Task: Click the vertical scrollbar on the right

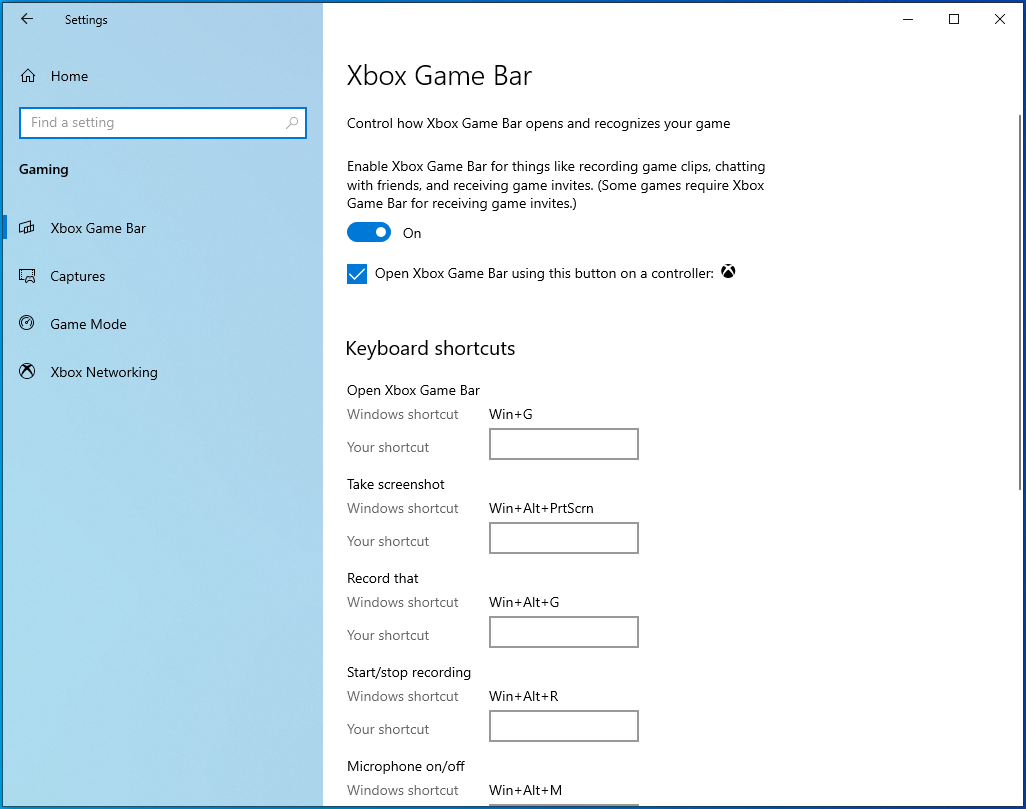Action: click(1017, 300)
